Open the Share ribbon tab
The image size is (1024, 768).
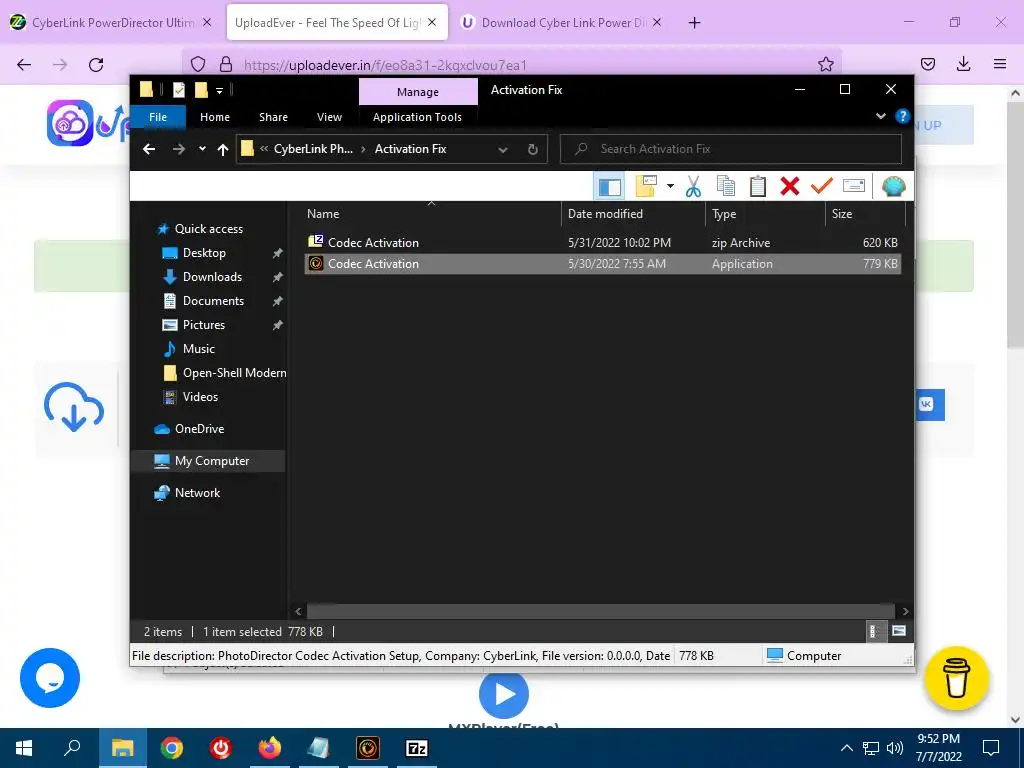tap(273, 117)
